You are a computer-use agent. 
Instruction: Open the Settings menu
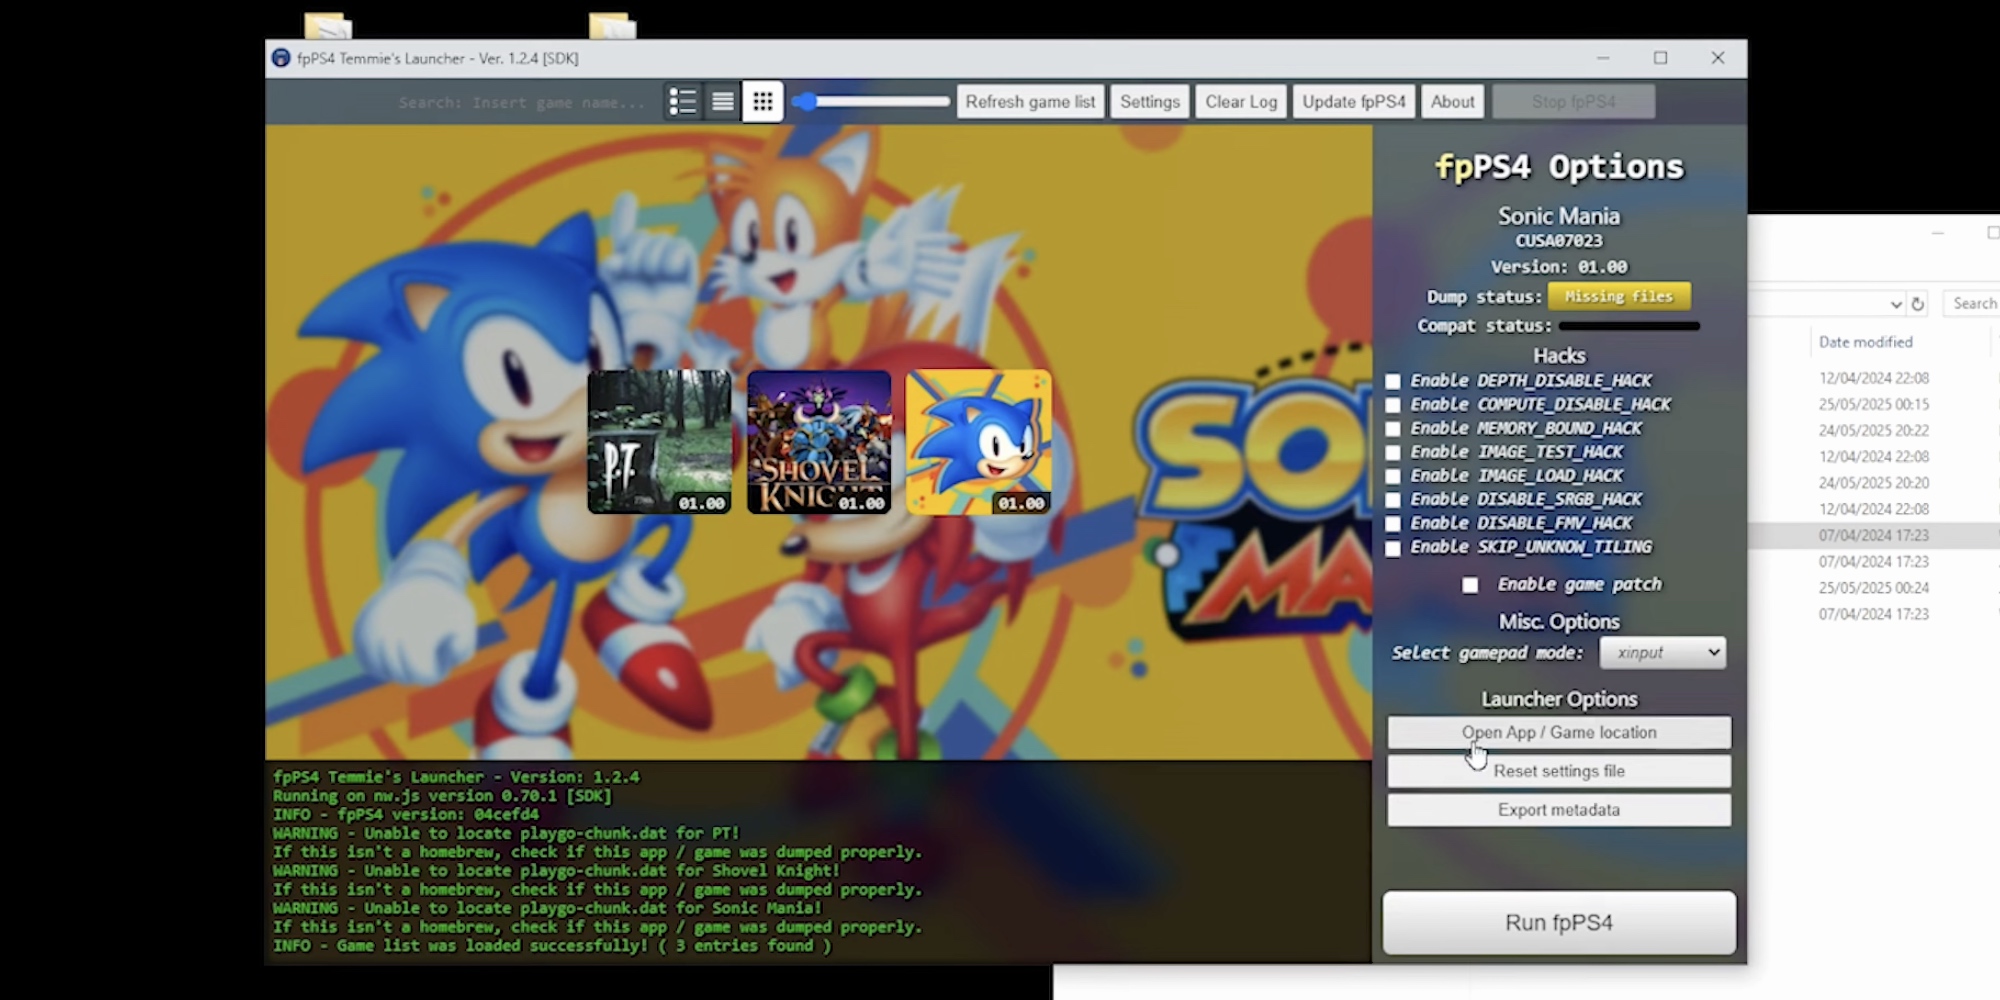click(1149, 101)
